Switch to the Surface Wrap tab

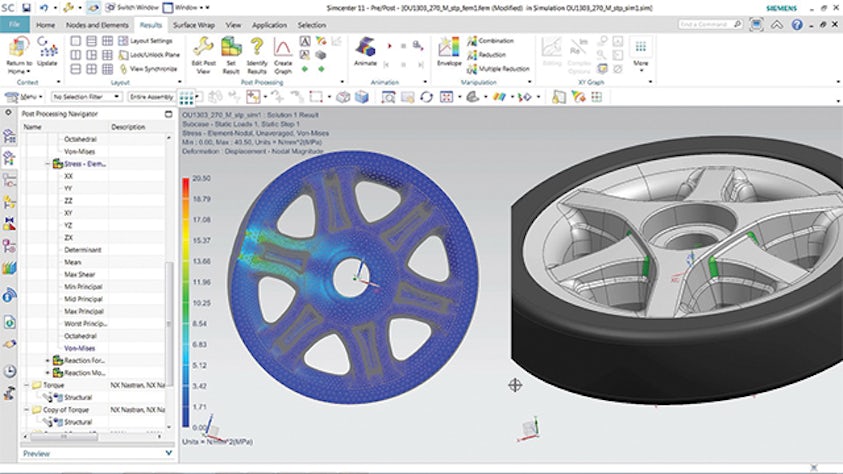pos(194,25)
